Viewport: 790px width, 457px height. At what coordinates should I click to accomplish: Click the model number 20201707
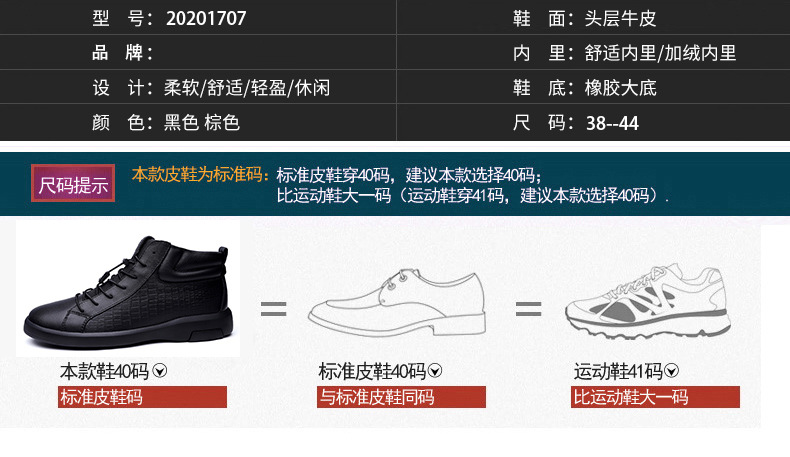[x=206, y=19]
